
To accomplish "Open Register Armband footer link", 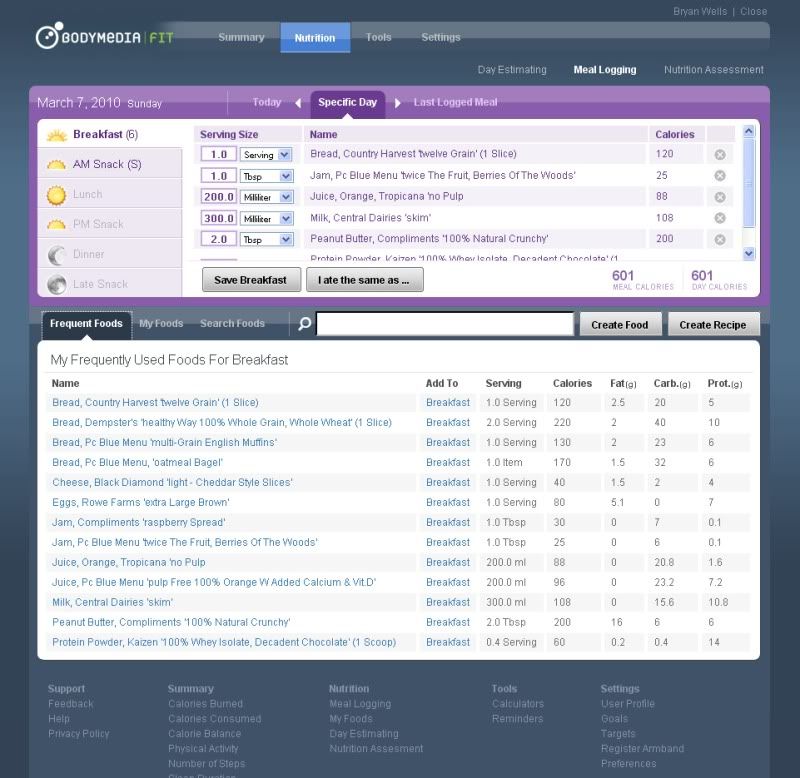I will pyautogui.click(x=642, y=749).
